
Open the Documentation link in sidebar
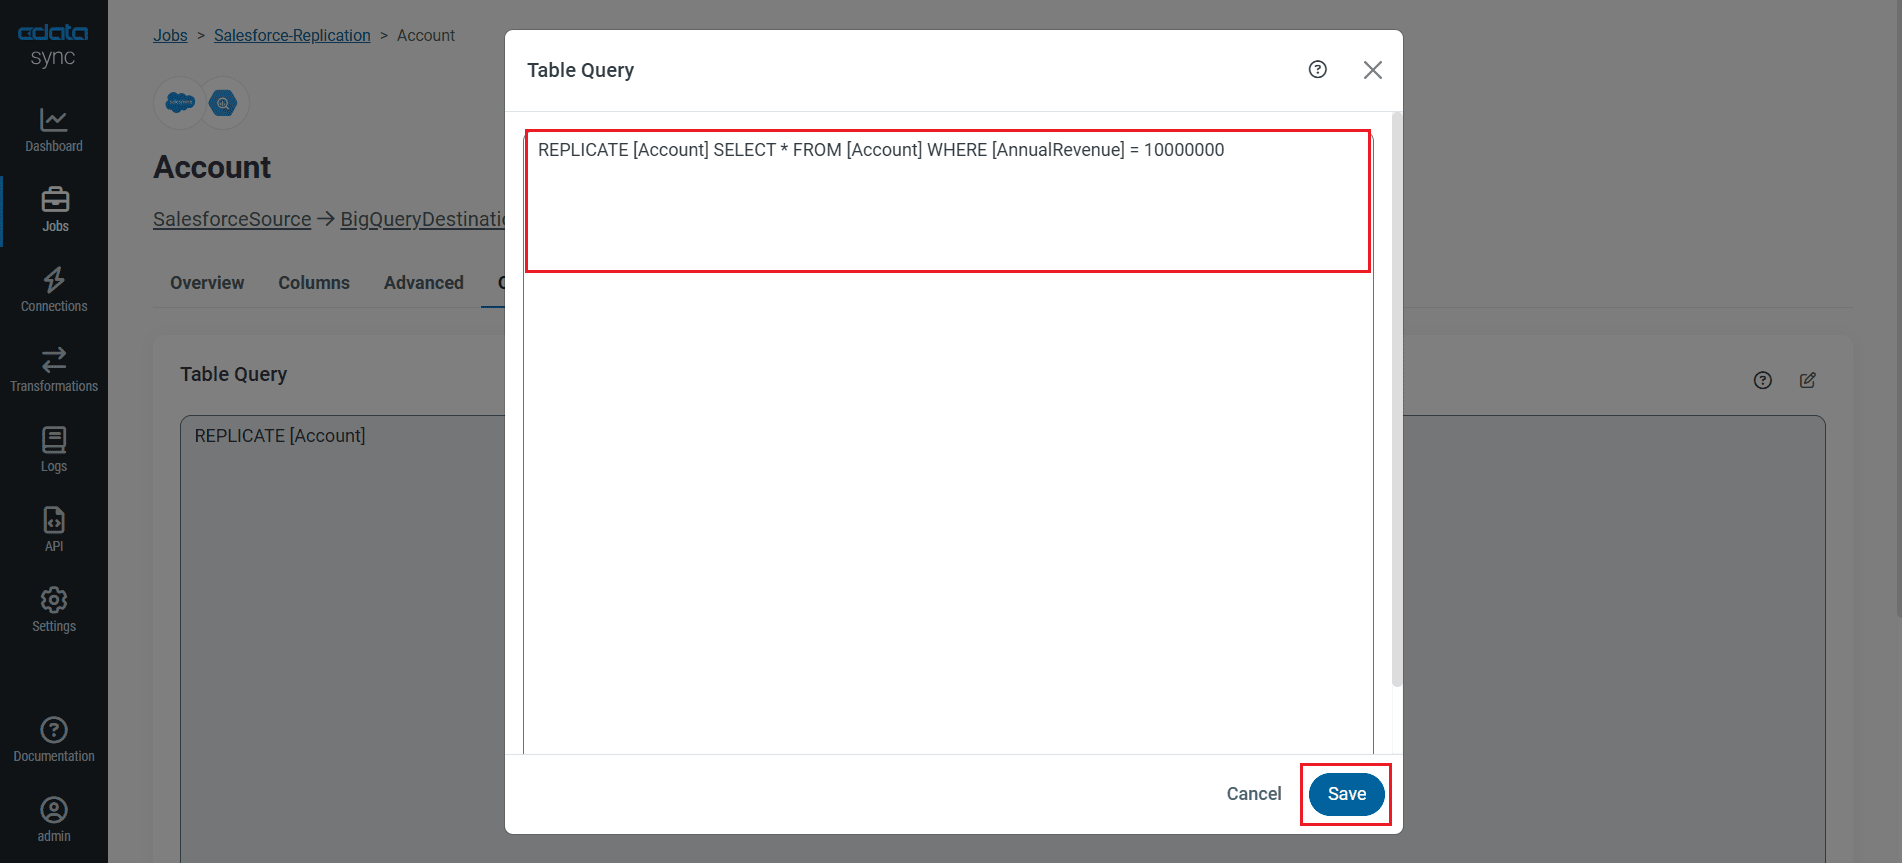[x=54, y=740]
